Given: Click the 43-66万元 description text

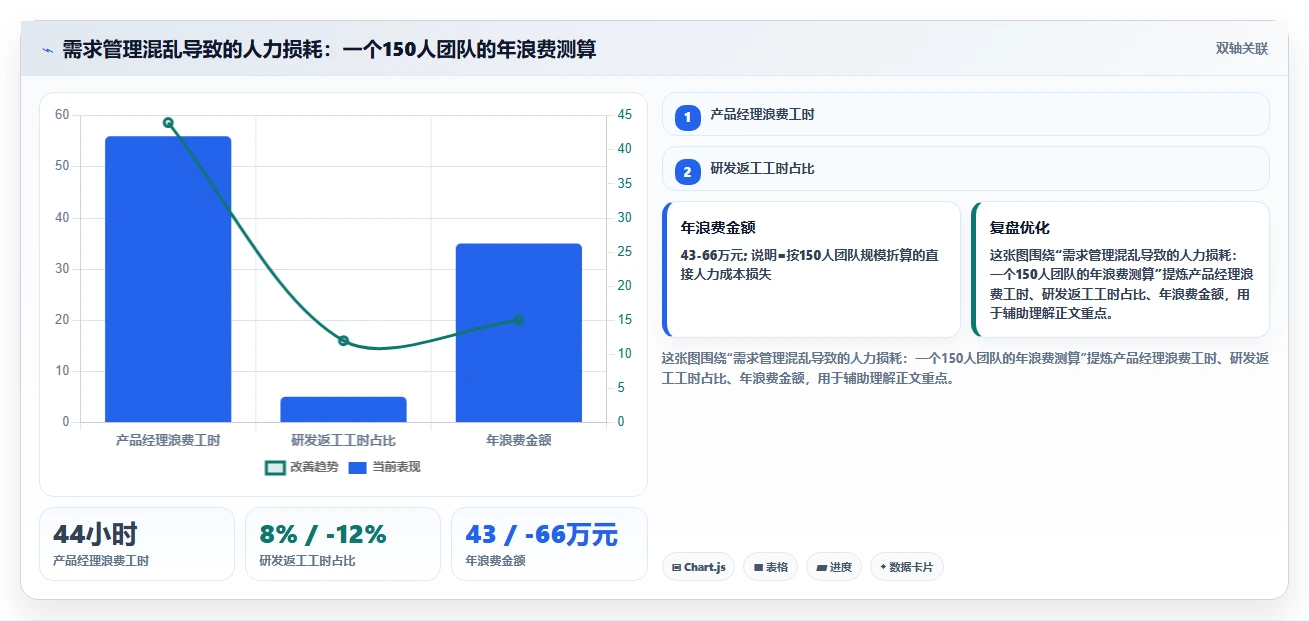Looking at the screenshot, I should 810,265.
